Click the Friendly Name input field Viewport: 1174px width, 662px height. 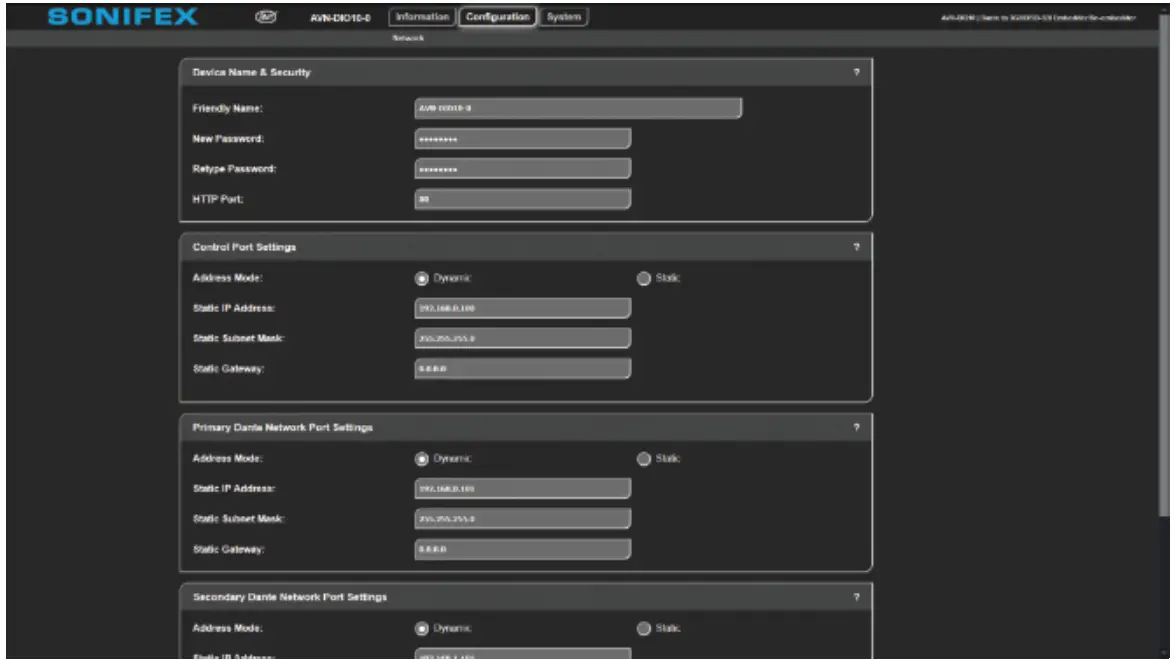pos(578,108)
